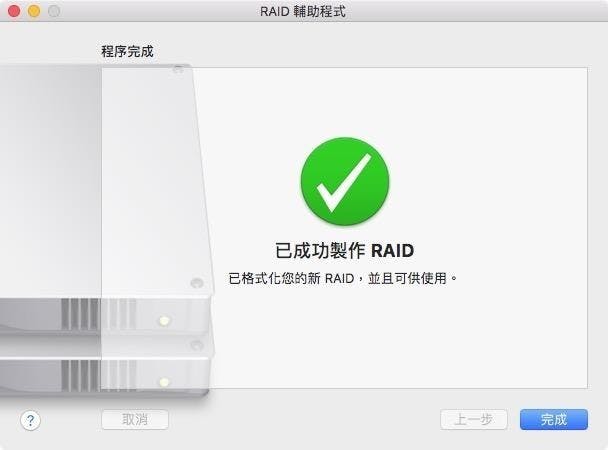The width and height of the screenshot is (608, 450).
Task: Click the 已成功製作 RAID headline
Action: click(x=344, y=251)
